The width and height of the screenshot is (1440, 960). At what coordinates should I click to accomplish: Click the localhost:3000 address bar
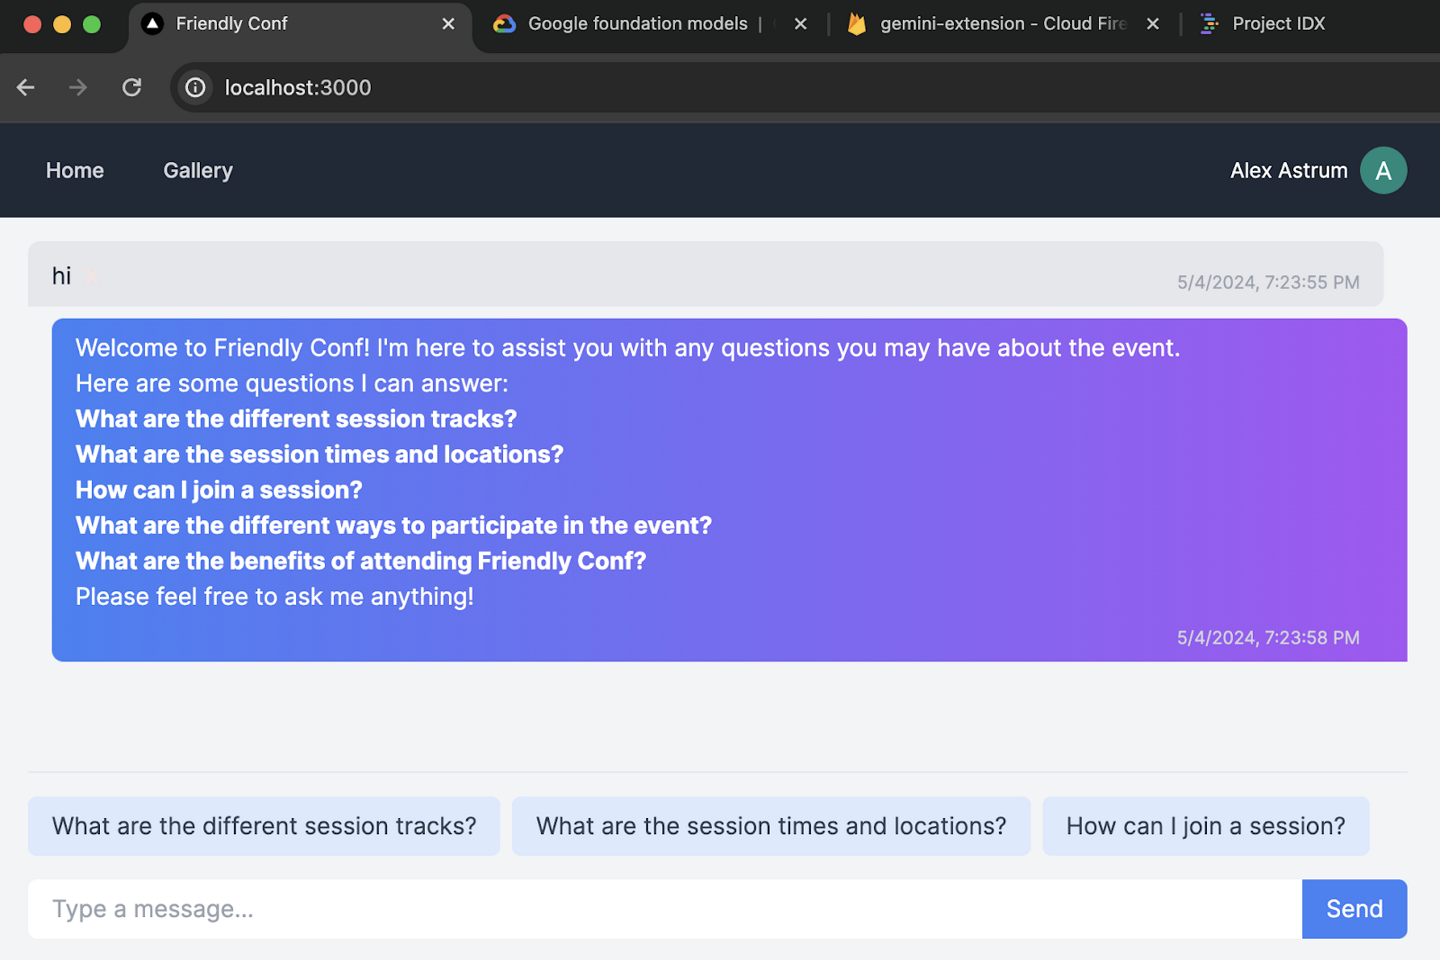click(x=700, y=88)
